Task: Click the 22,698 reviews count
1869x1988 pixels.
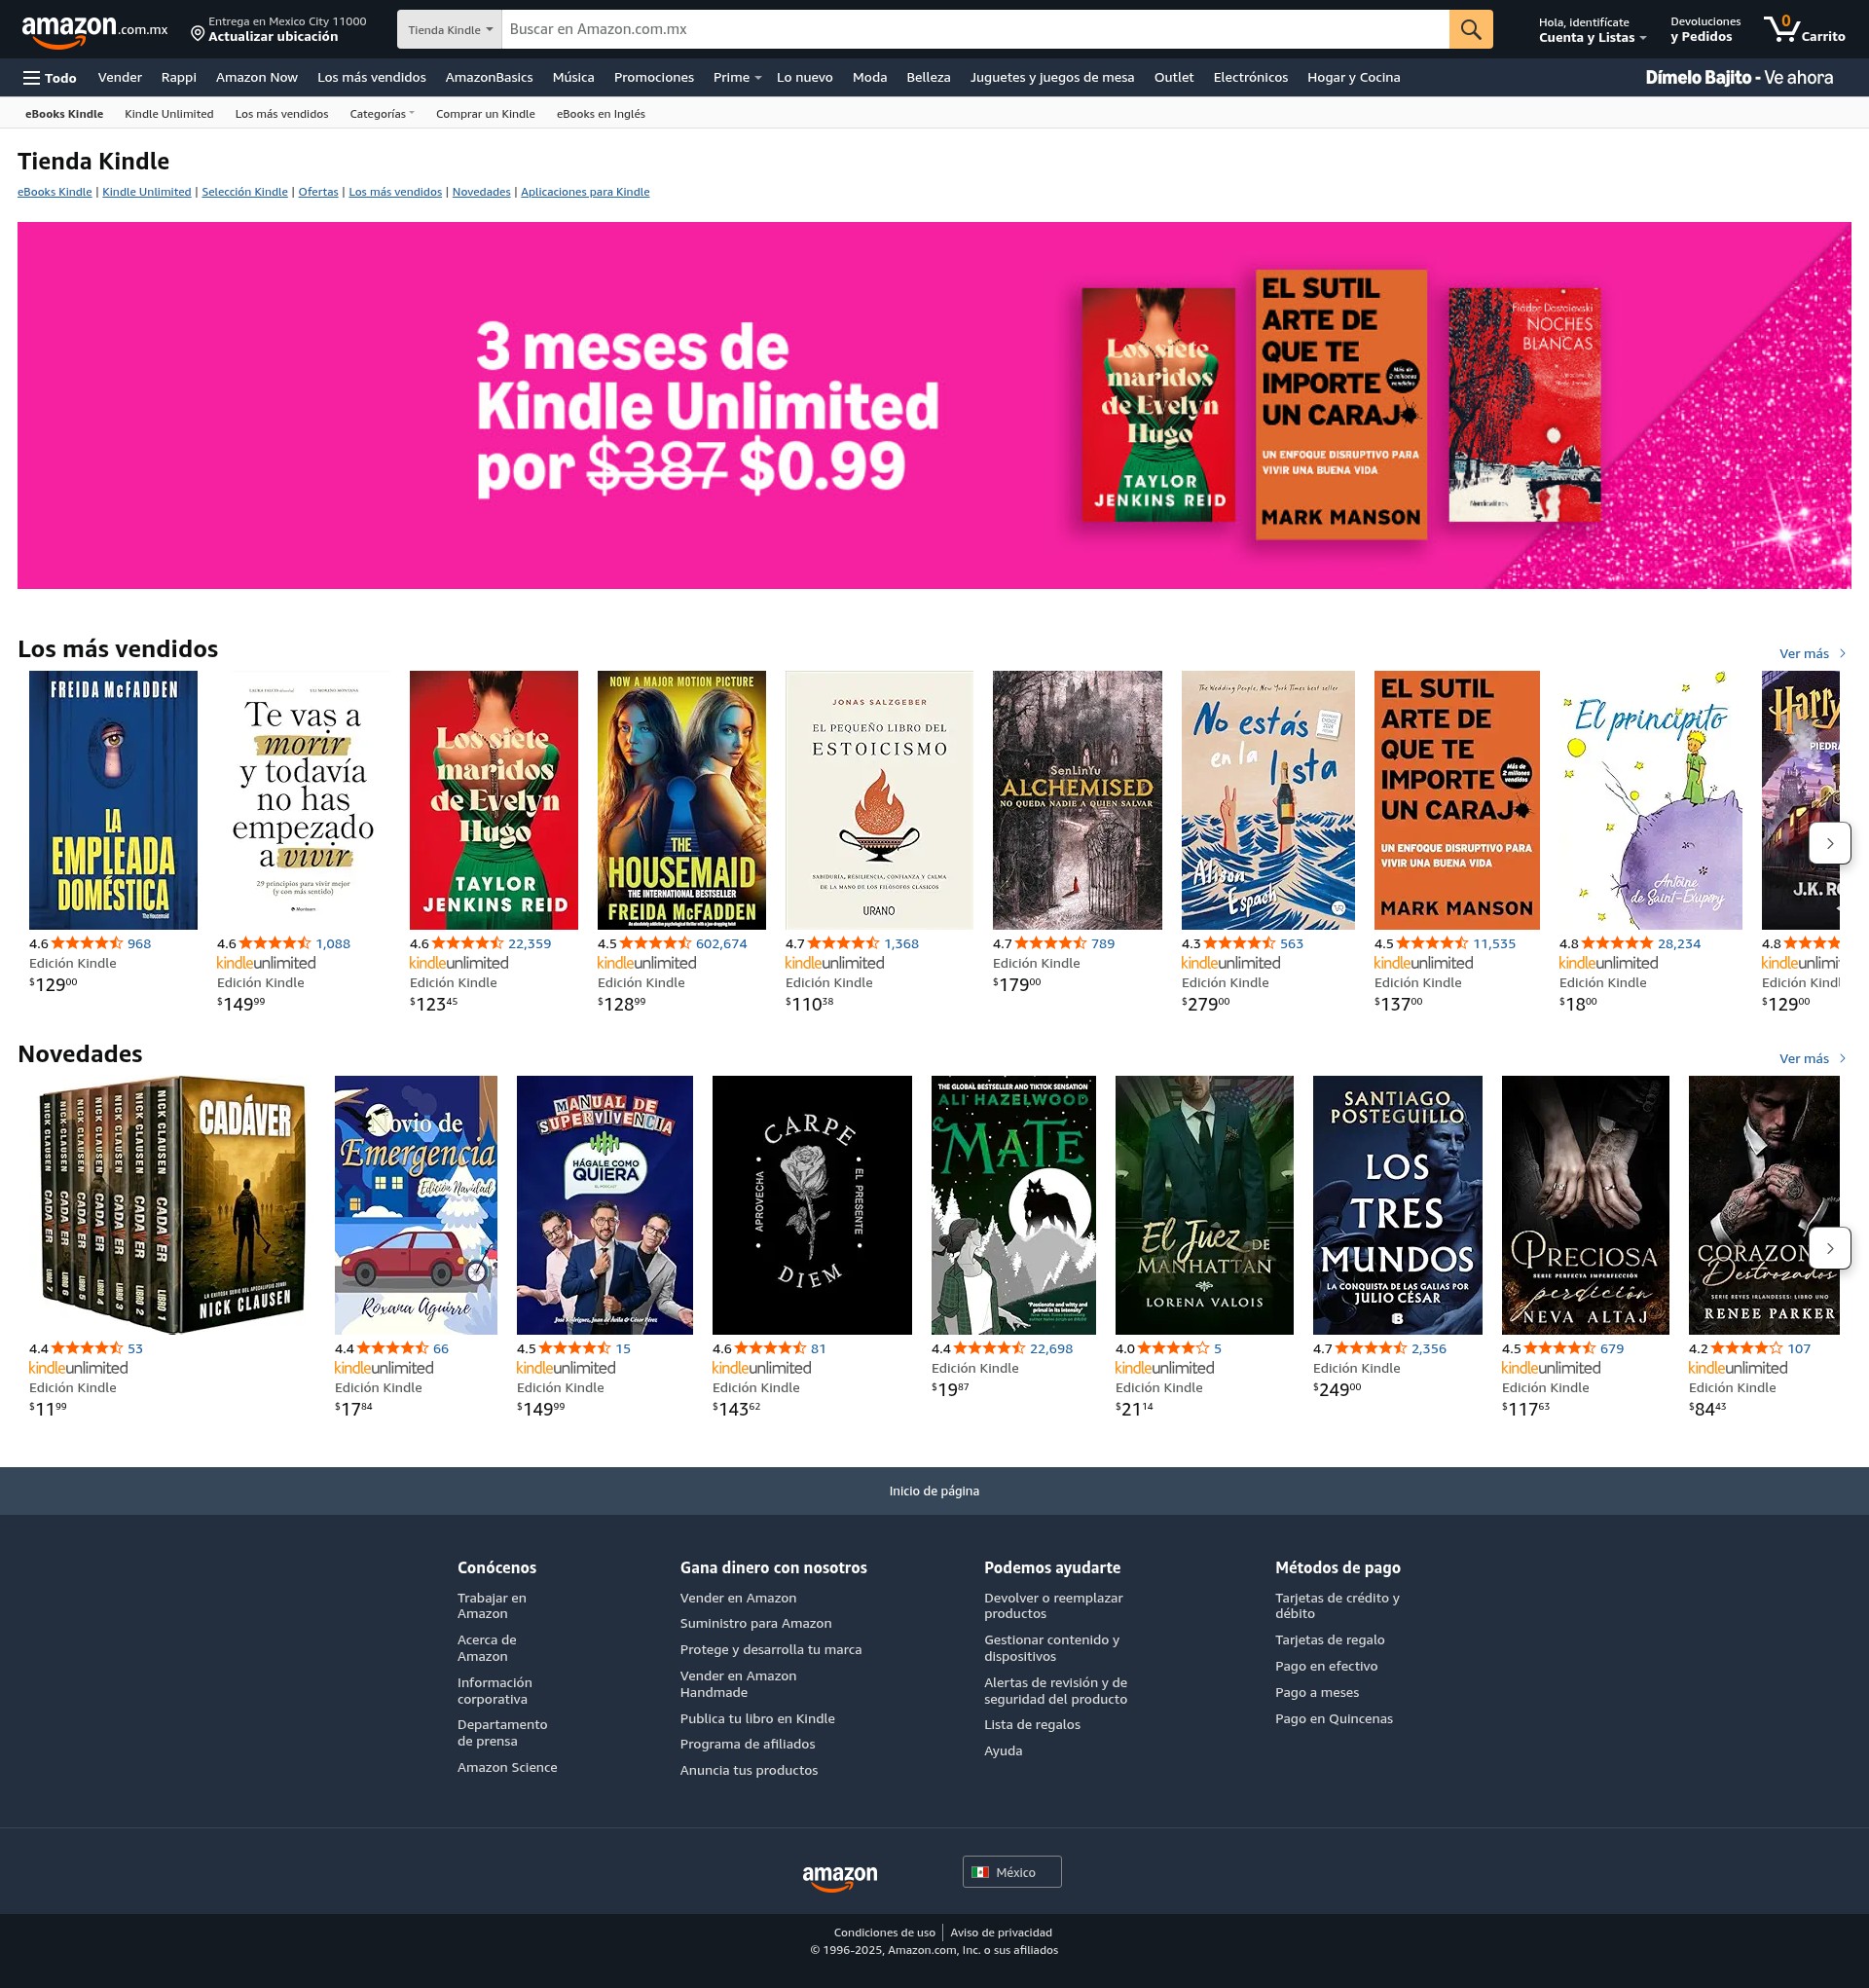Action: pos(1051,1348)
